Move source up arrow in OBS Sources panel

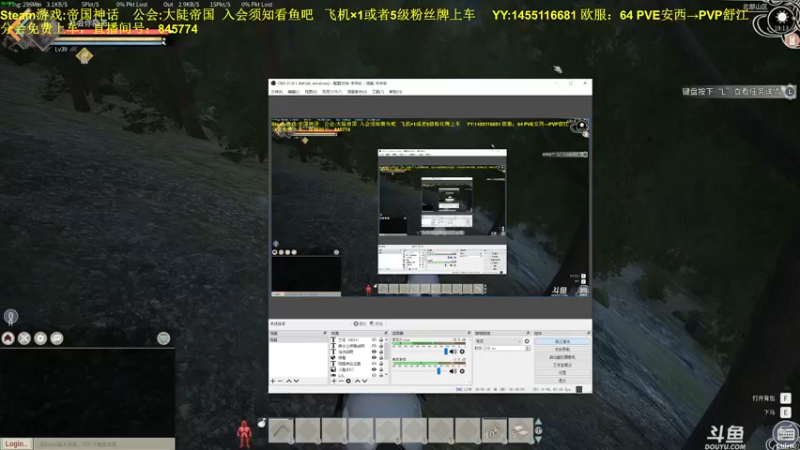pyautogui.click(x=357, y=381)
